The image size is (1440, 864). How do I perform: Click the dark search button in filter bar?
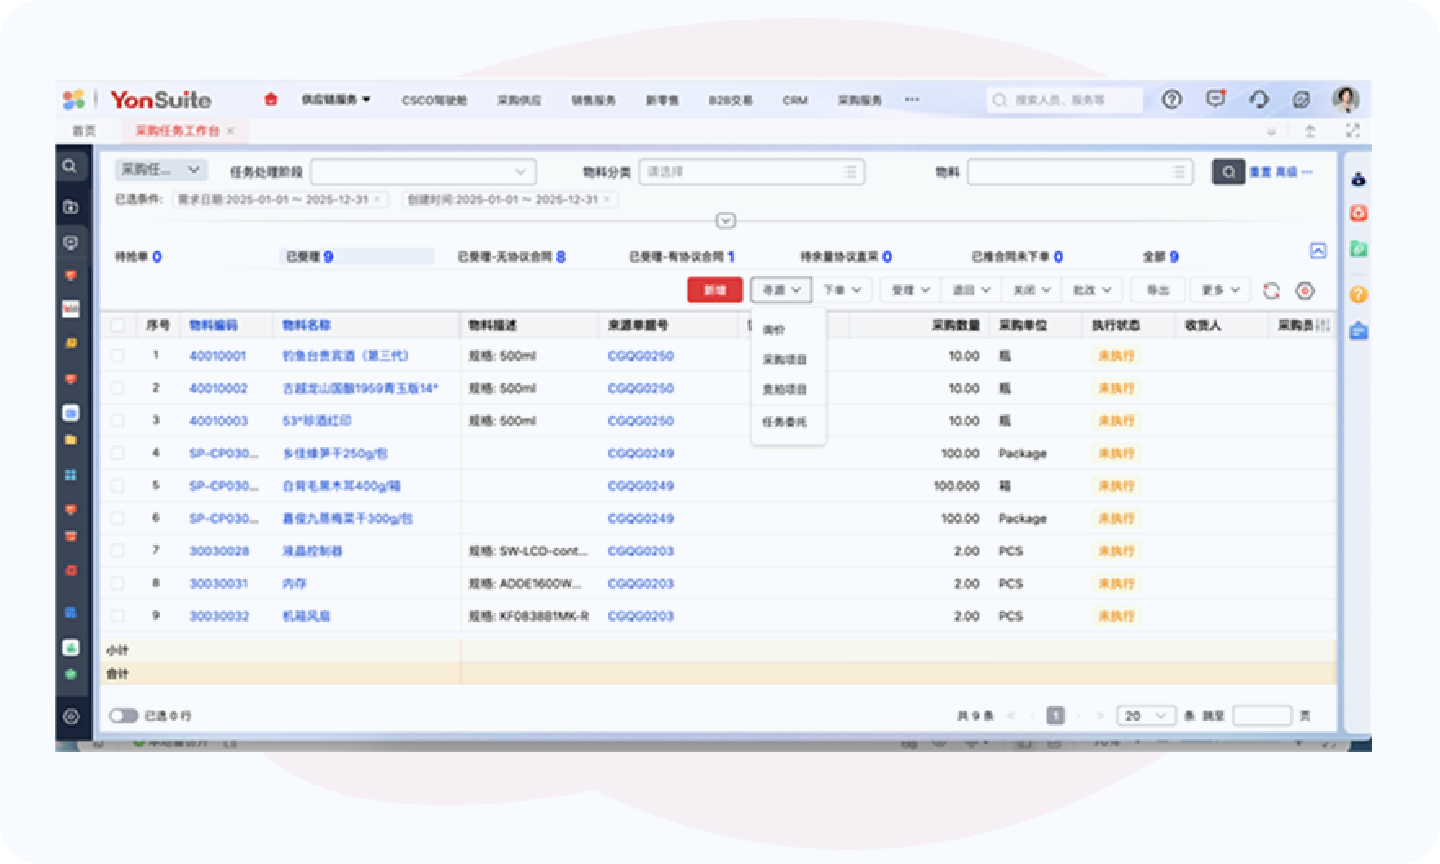(x=1228, y=172)
